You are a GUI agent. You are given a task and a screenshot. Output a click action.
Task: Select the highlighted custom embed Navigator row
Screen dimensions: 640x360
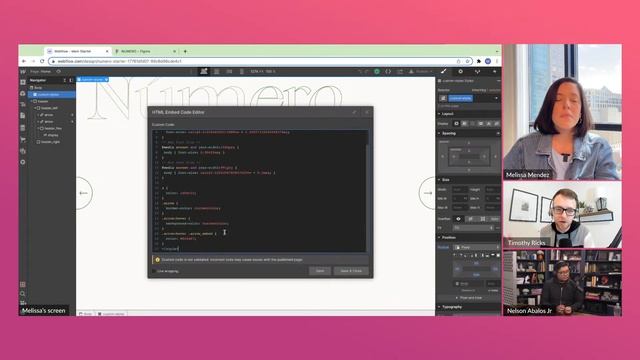click(x=52, y=95)
